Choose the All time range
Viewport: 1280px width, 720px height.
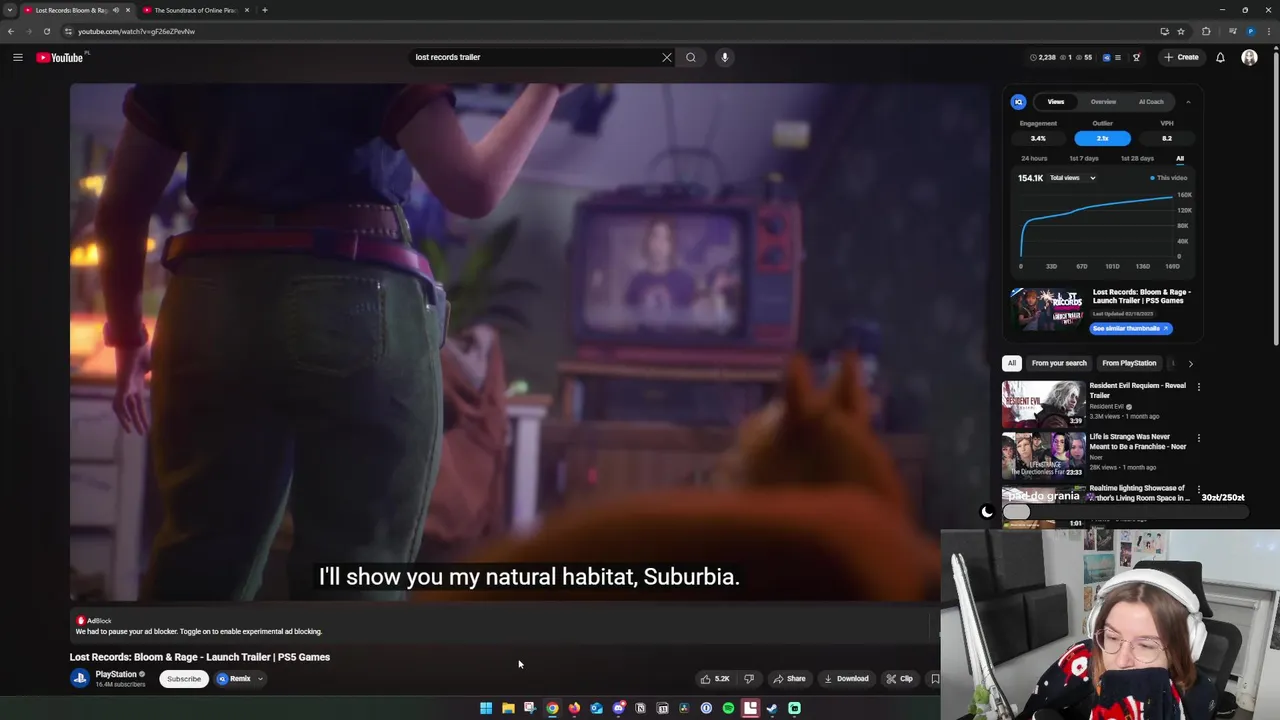click(1180, 158)
